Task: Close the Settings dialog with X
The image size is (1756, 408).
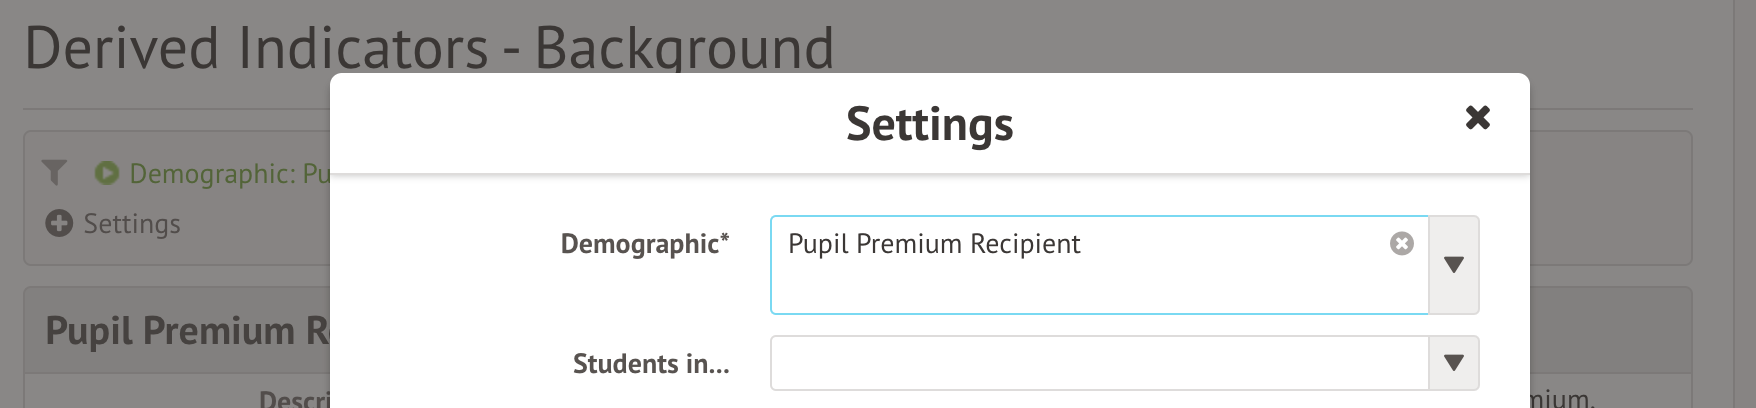Action: coord(1477,118)
